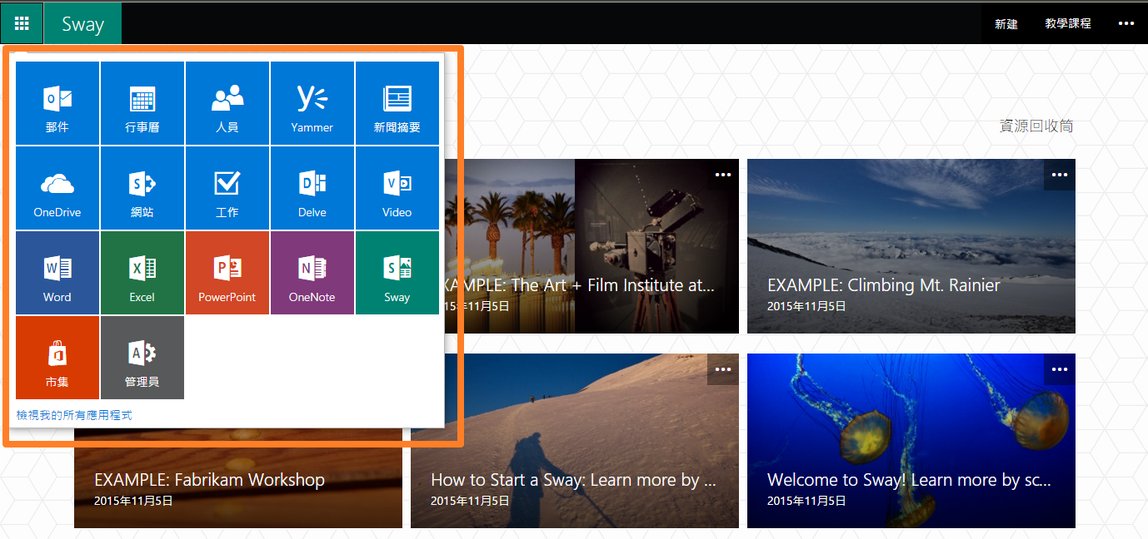Open the 市集 store tile

point(57,357)
